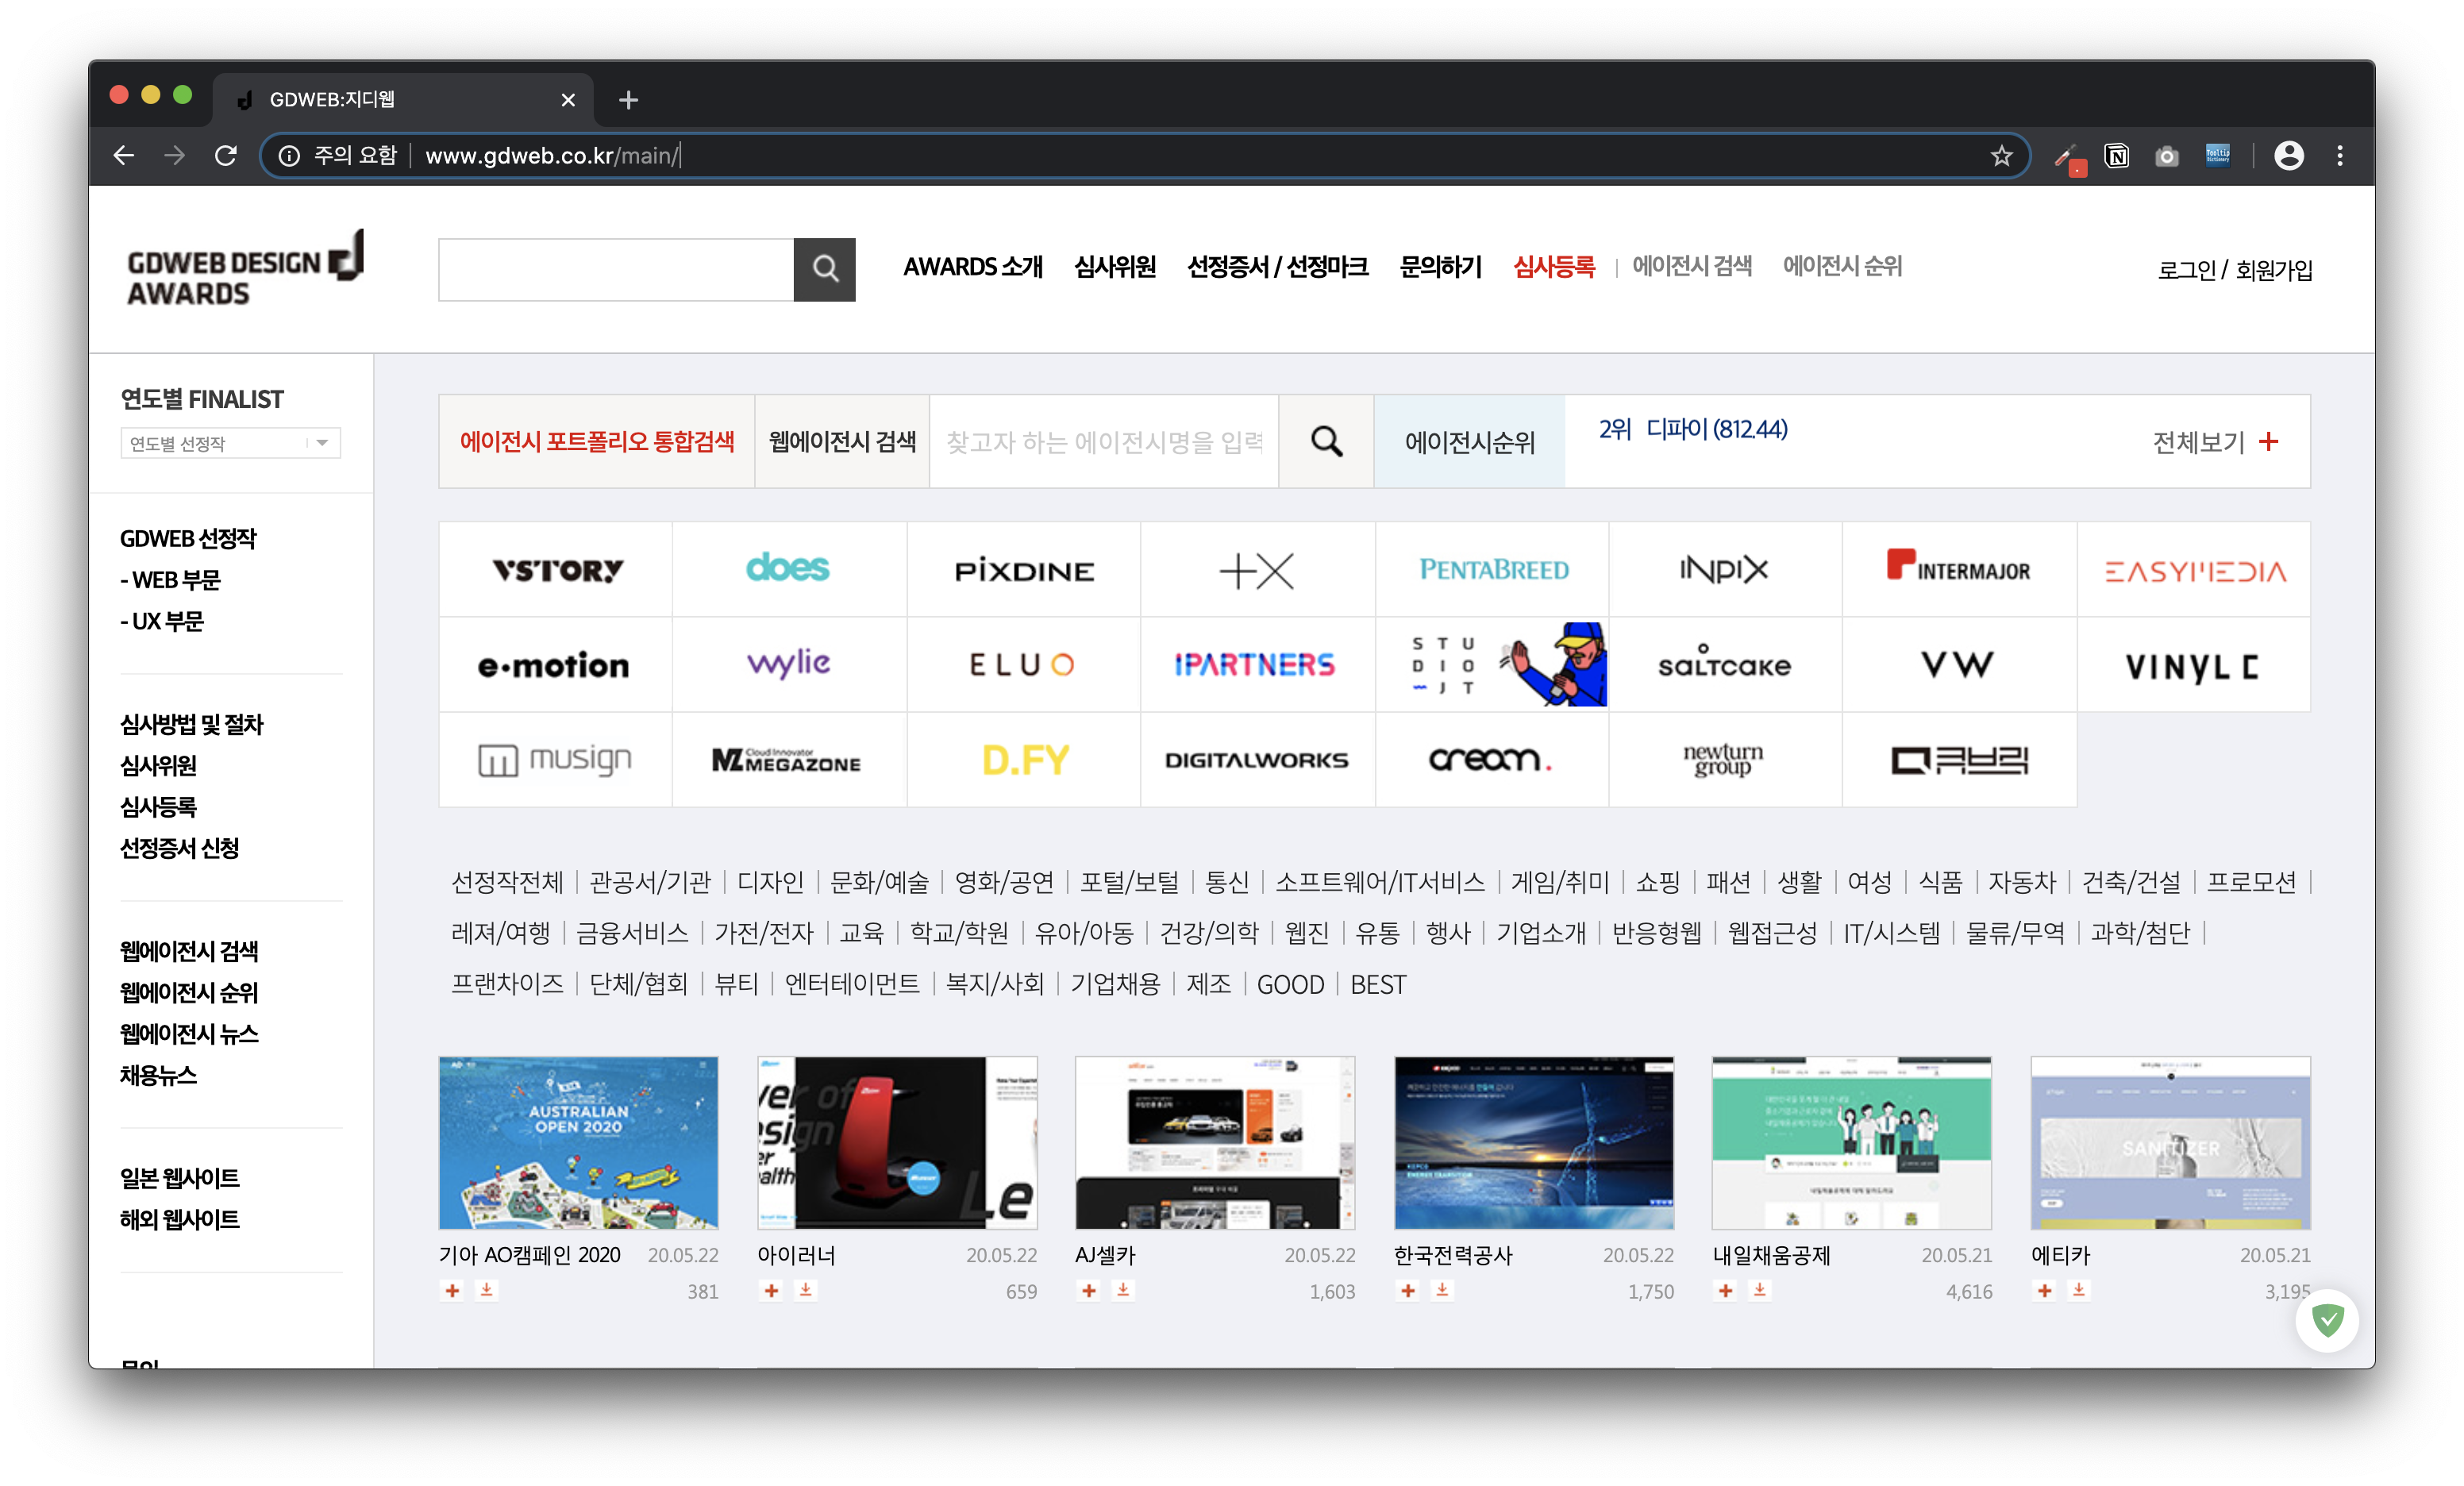Click the browser forward arrow

pyautogui.click(x=174, y=156)
